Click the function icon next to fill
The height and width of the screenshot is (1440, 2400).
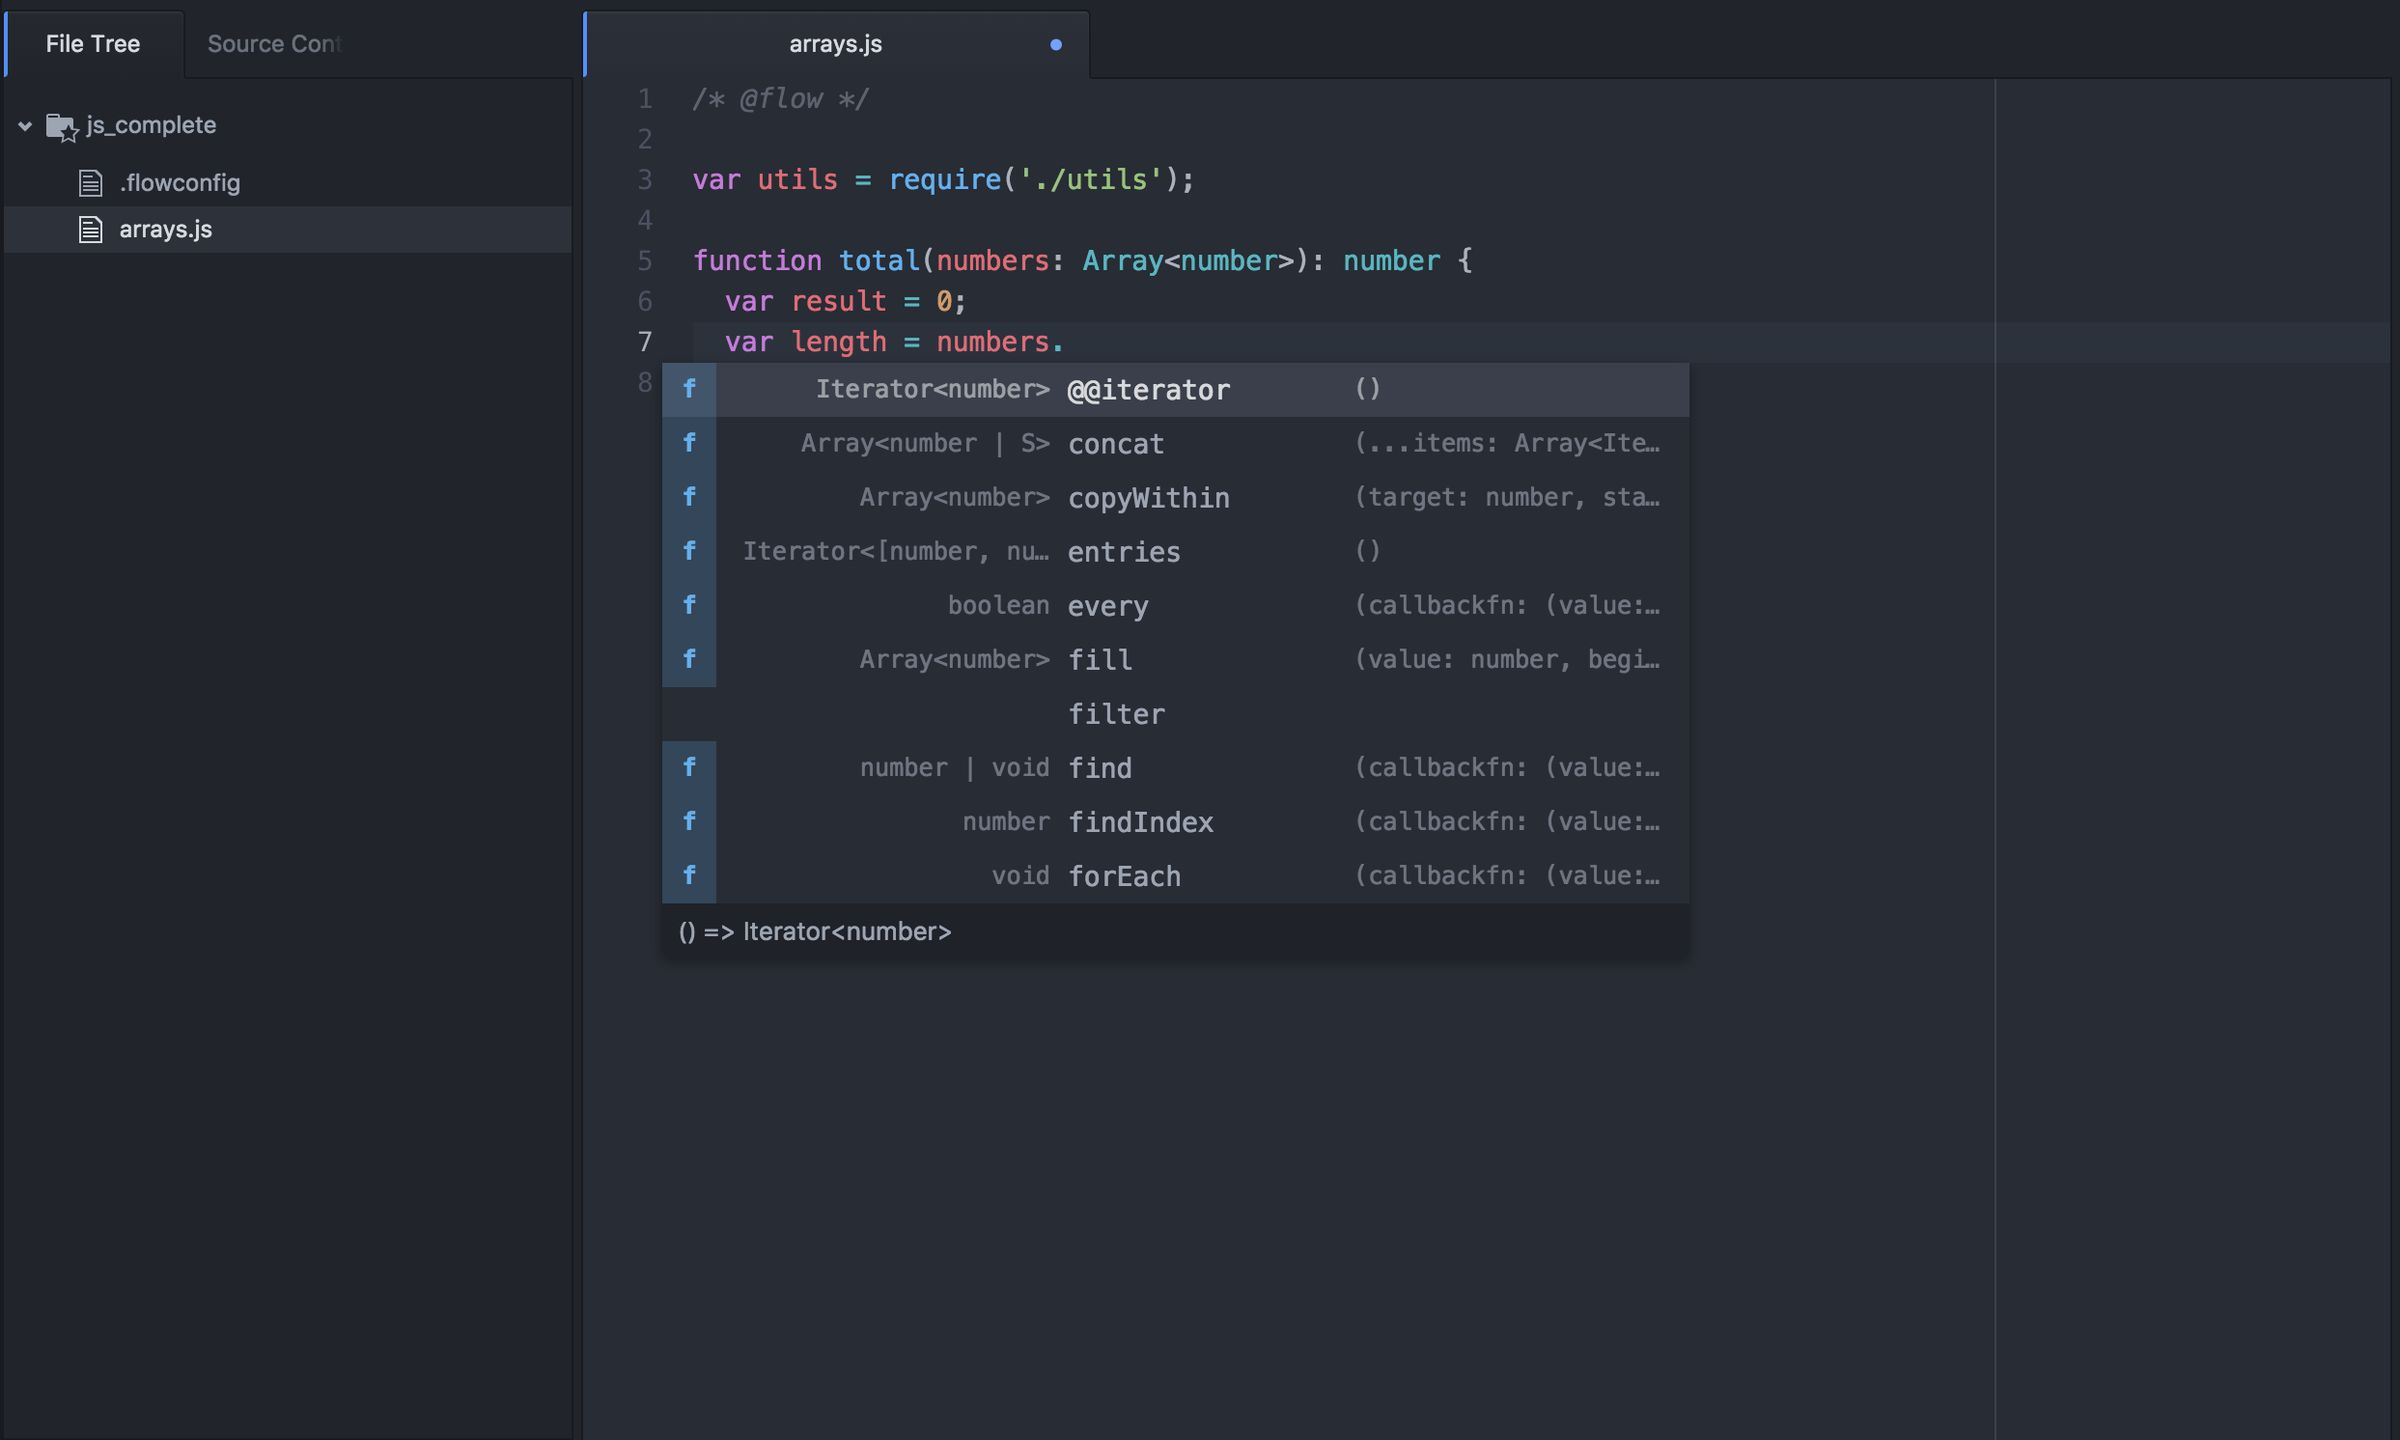click(x=689, y=659)
